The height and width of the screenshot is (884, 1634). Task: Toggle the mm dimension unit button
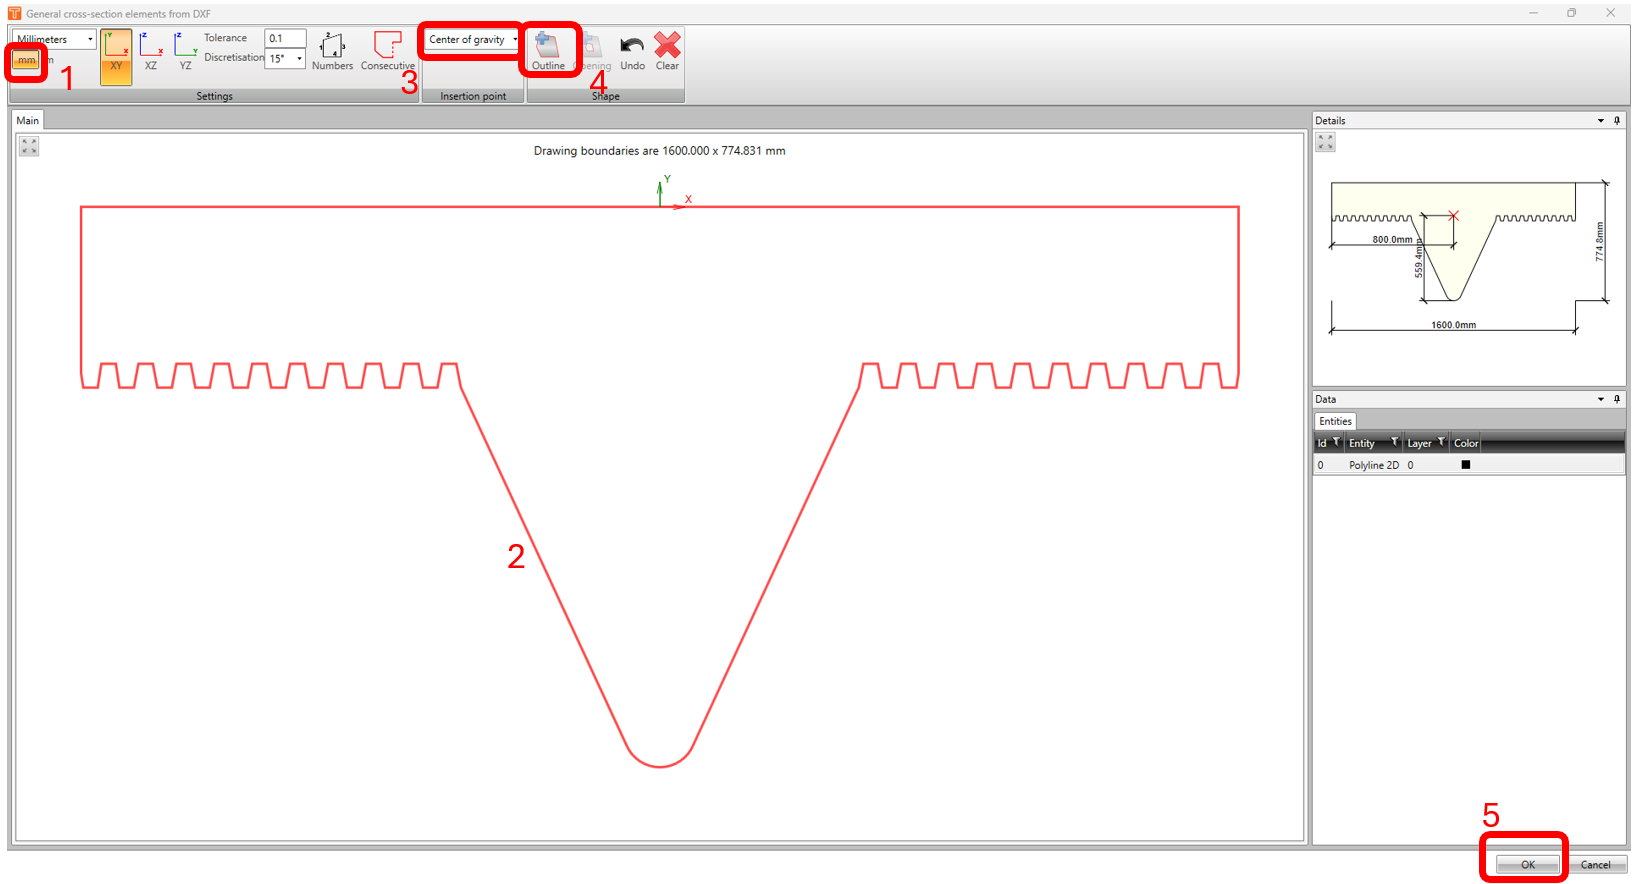tap(26, 61)
